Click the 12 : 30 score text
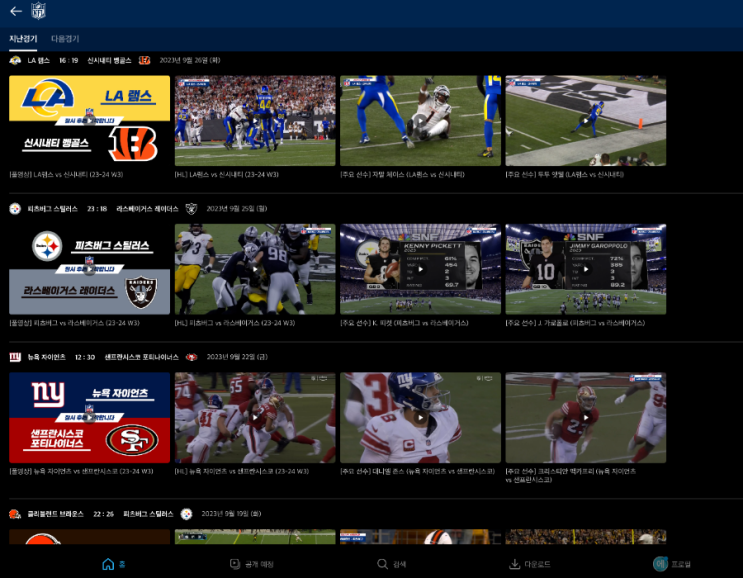 pyautogui.click(x=85, y=357)
